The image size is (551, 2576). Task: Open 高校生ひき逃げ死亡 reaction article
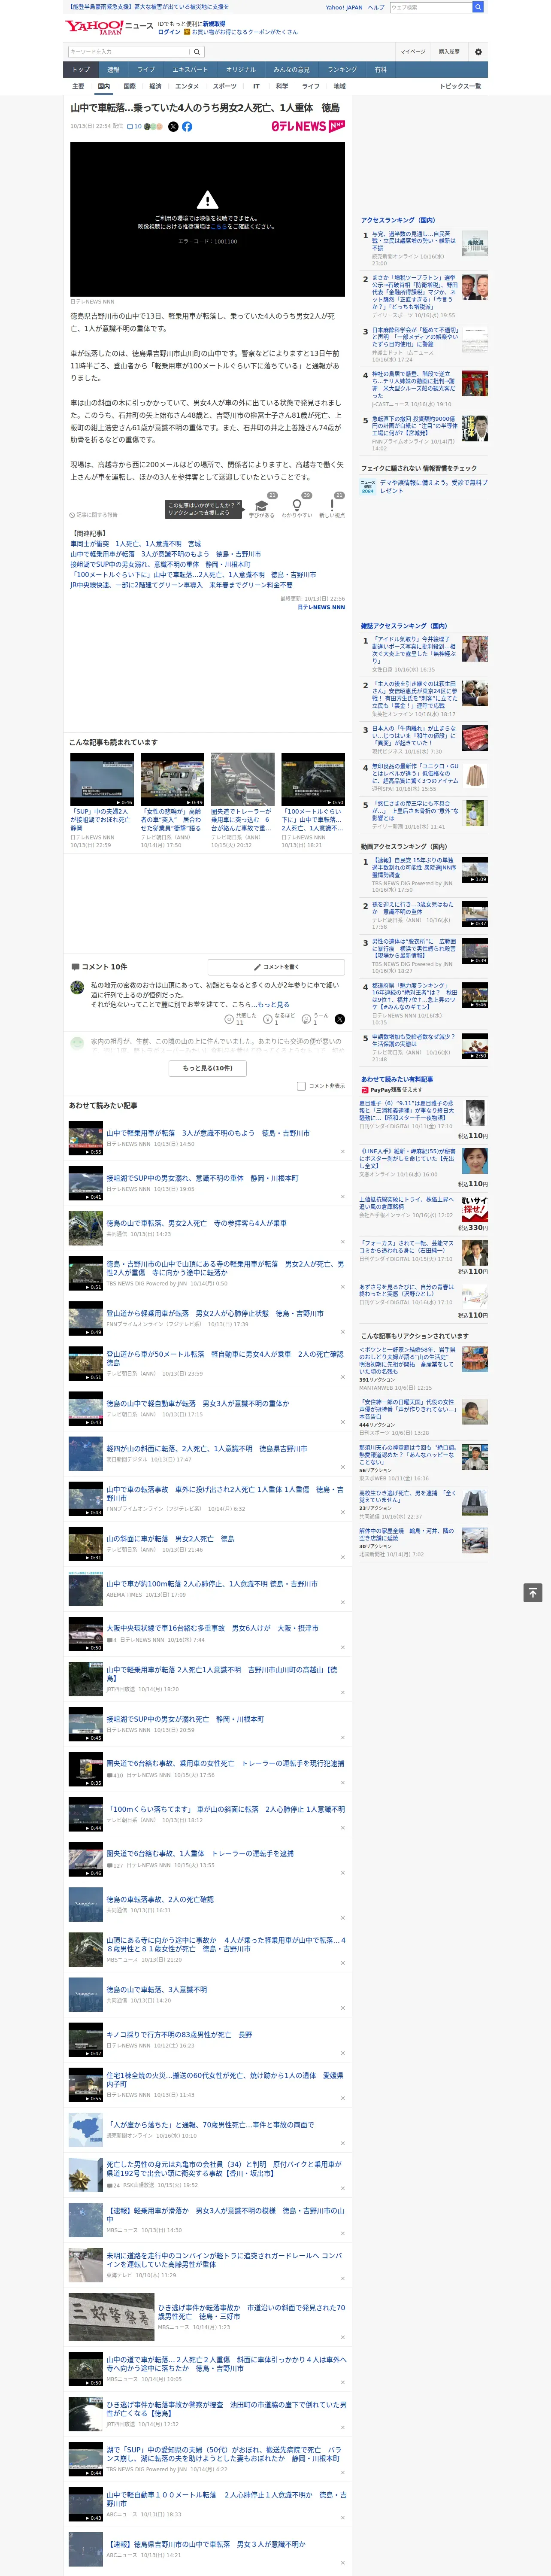(408, 1497)
